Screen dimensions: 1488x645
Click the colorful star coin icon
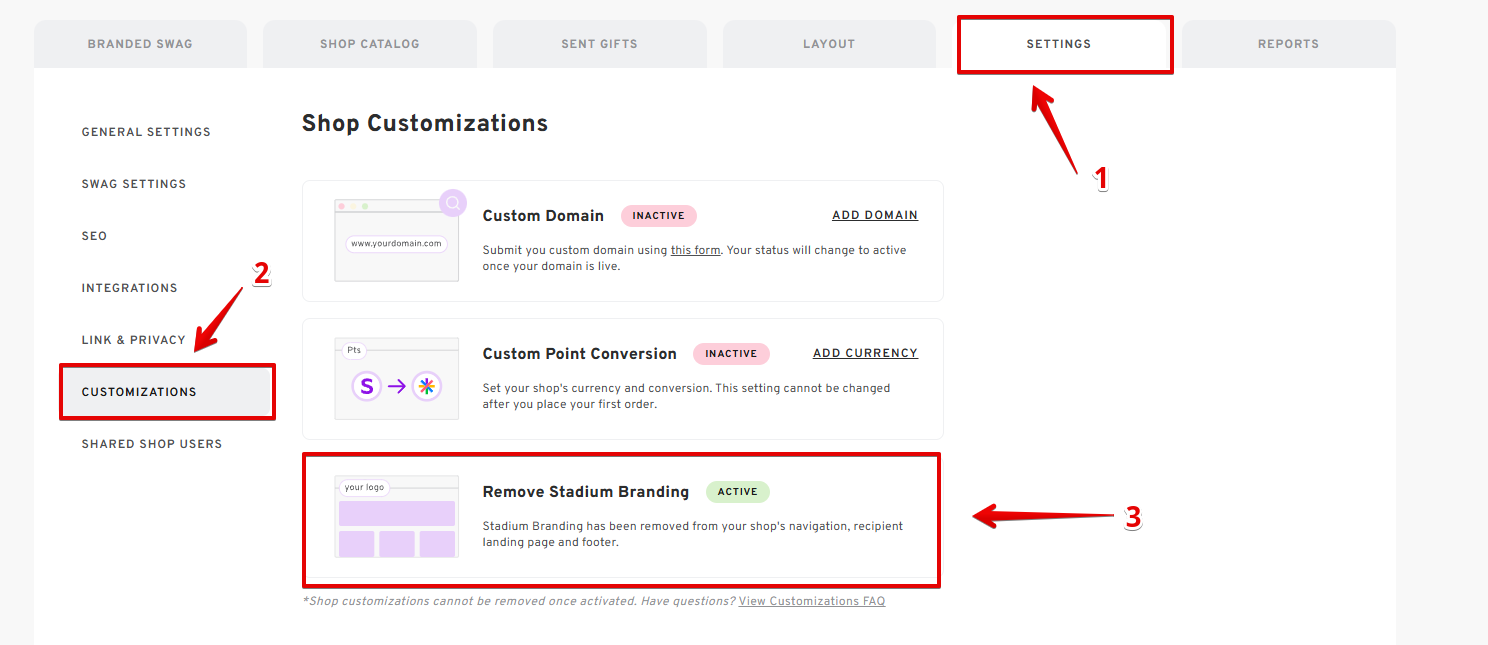pyautogui.click(x=427, y=386)
